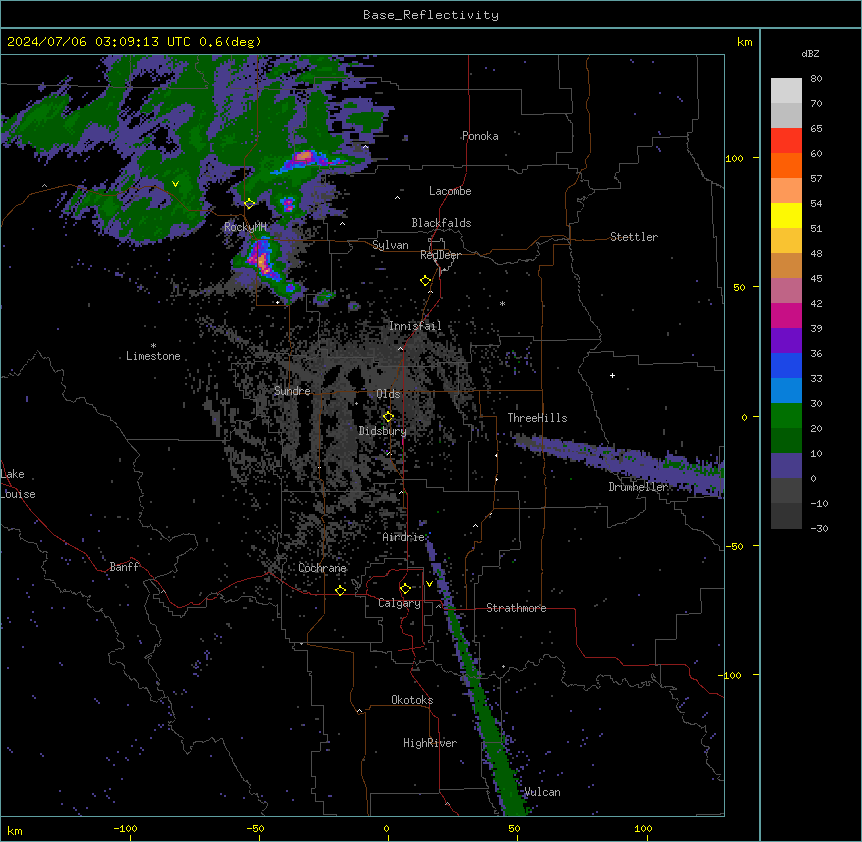
Task: Click the Limestone location label
Action: (x=153, y=356)
